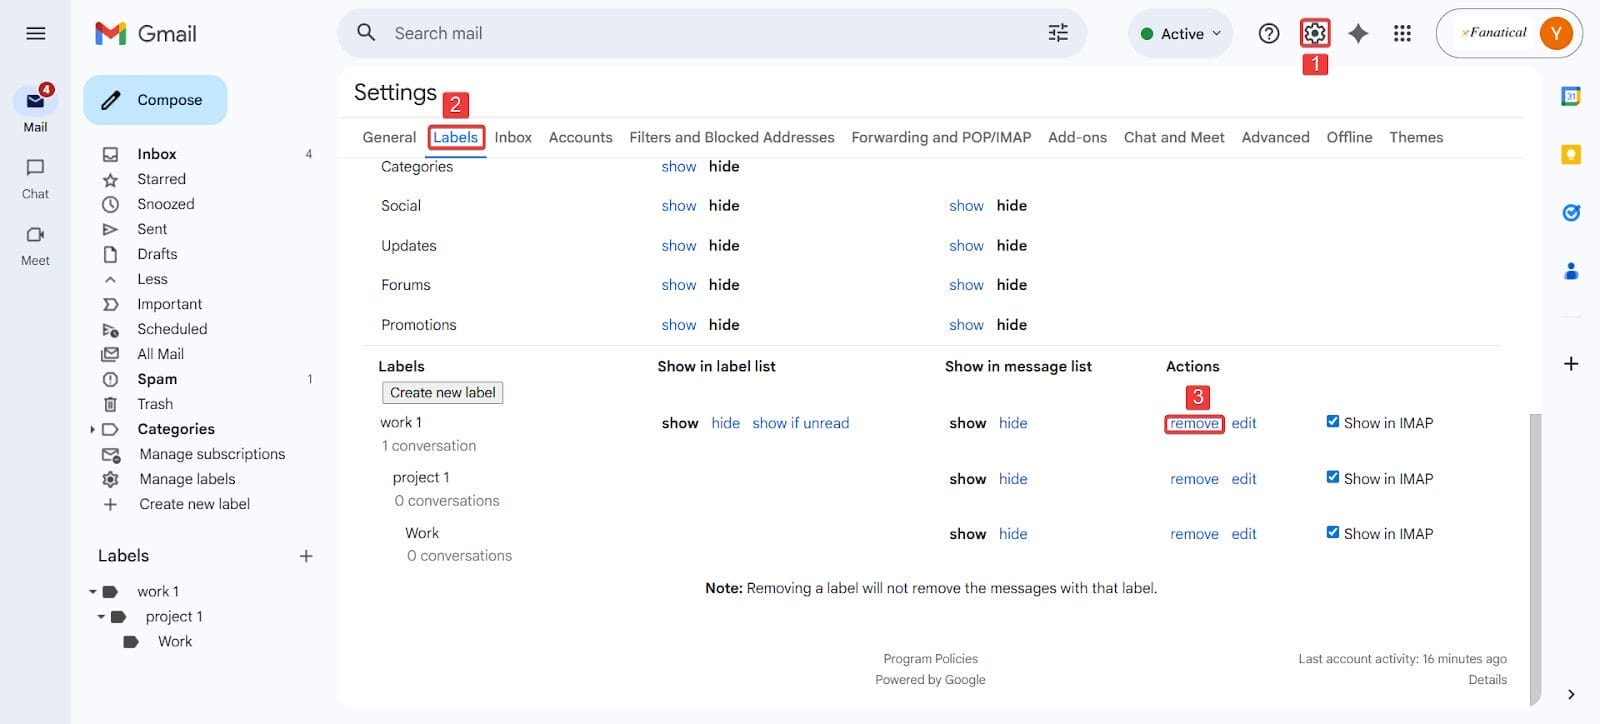Toggle Show in IMAP for Work label
Viewport: 1600px width, 724px height.
pos(1332,533)
